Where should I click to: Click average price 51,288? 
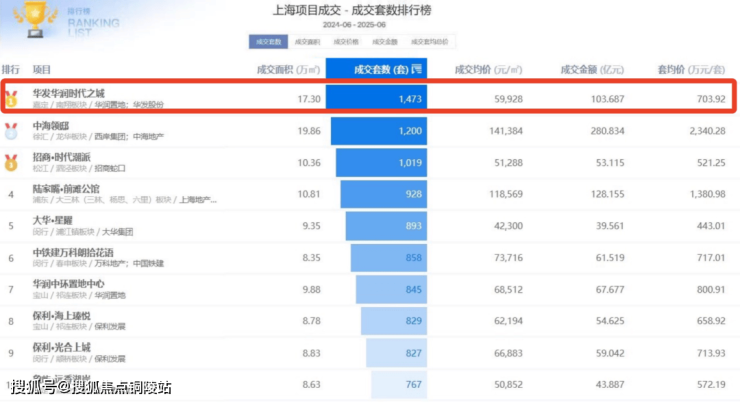point(508,163)
